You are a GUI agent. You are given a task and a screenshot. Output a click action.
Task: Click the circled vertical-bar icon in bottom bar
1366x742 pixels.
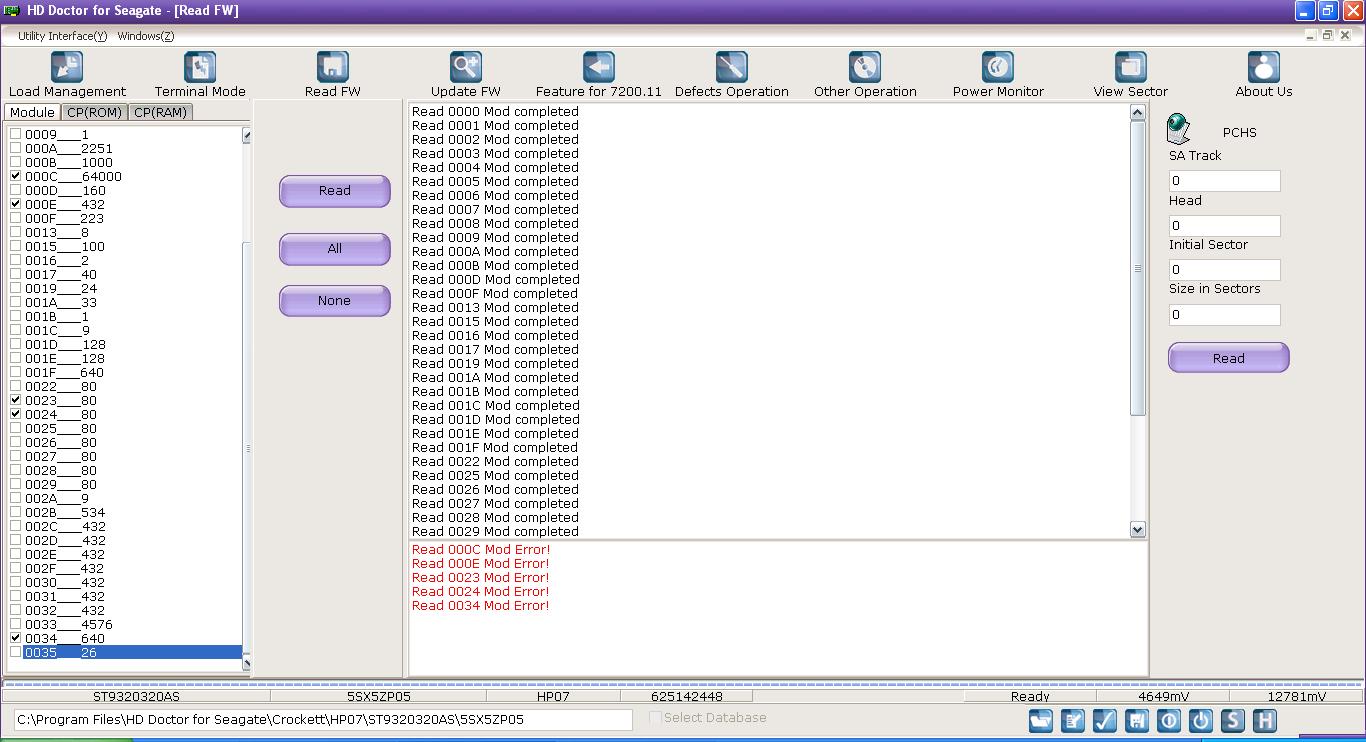tap(1169, 720)
